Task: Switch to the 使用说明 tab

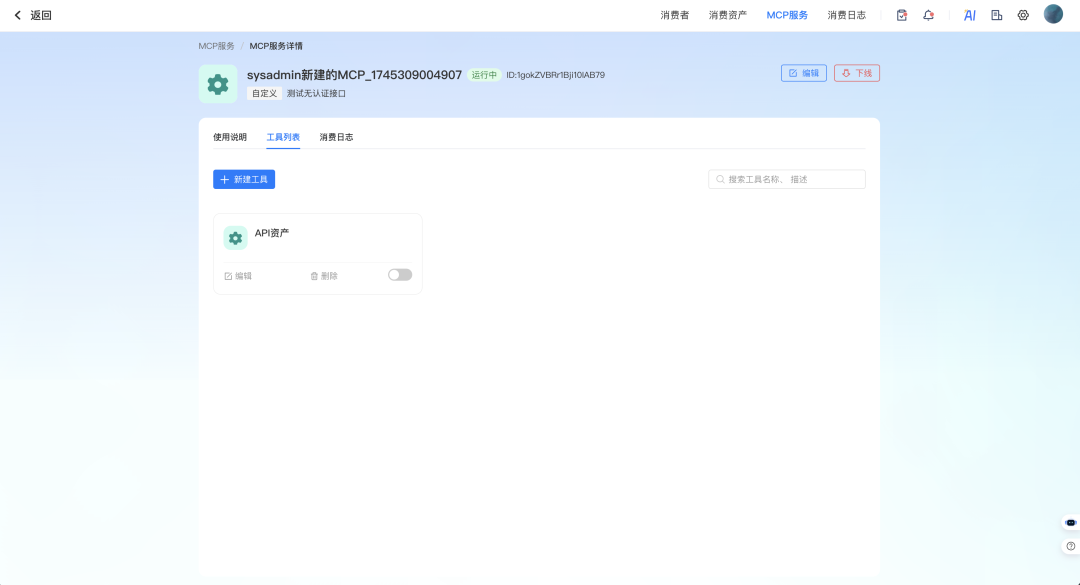Action: point(229,137)
